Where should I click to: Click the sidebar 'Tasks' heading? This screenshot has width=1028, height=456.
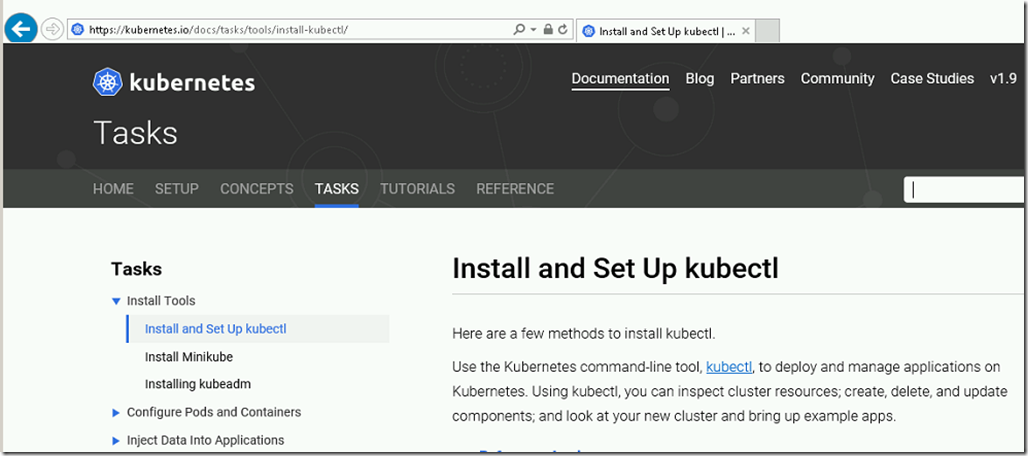tap(136, 269)
